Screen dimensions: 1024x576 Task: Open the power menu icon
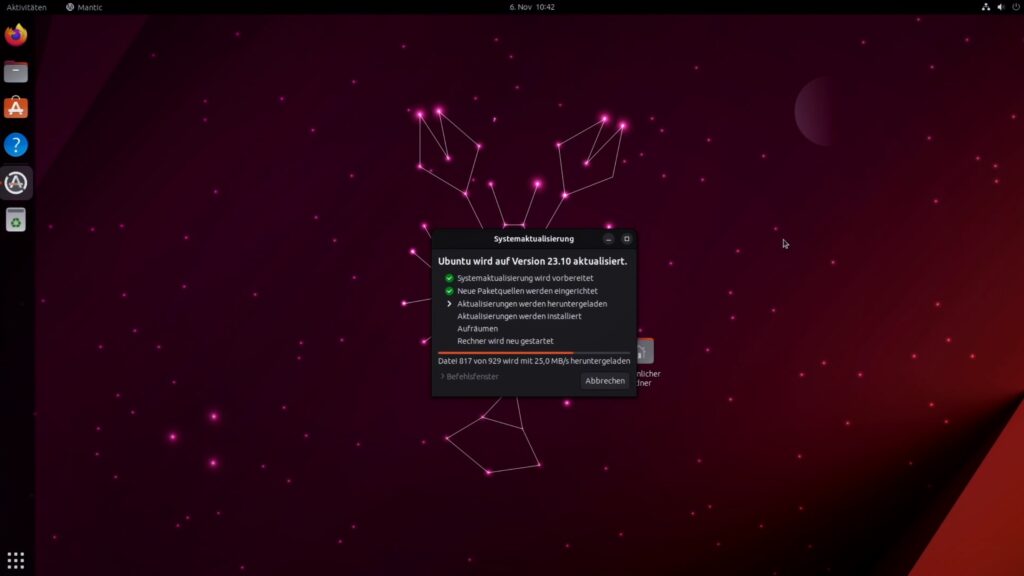[1016, 7]
